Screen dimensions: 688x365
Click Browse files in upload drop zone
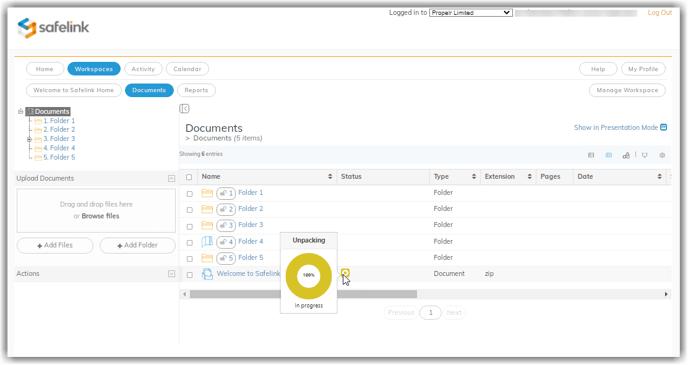click(100, 216)
